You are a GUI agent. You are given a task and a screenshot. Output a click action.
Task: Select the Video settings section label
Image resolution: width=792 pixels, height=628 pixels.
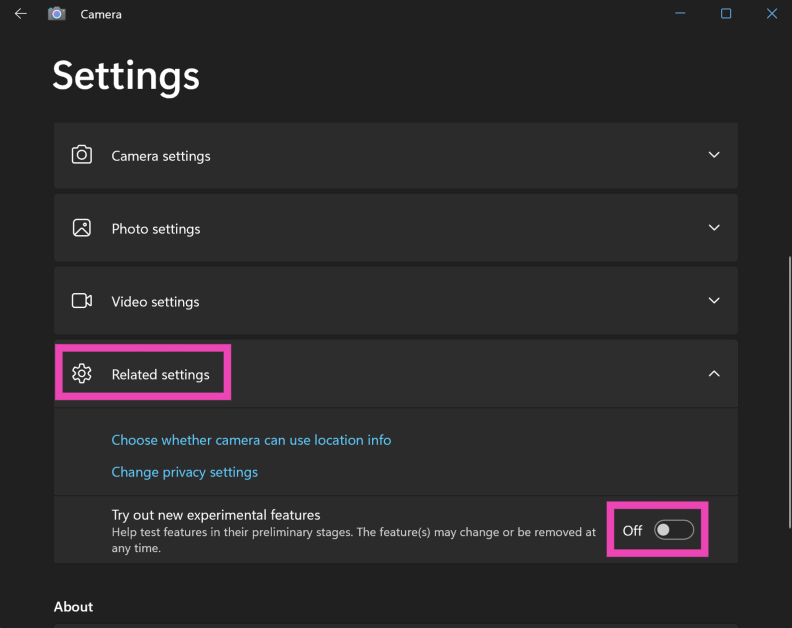click(x=155, y=302)
